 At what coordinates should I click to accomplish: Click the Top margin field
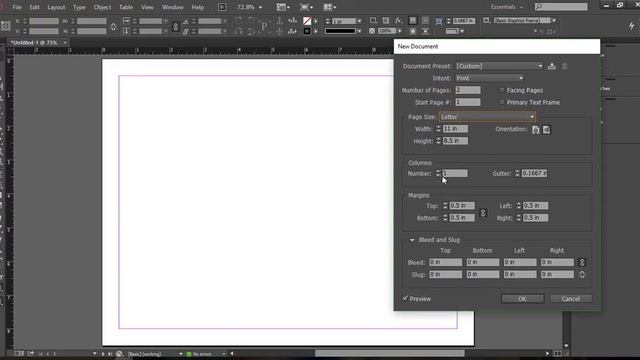point(462,206)
